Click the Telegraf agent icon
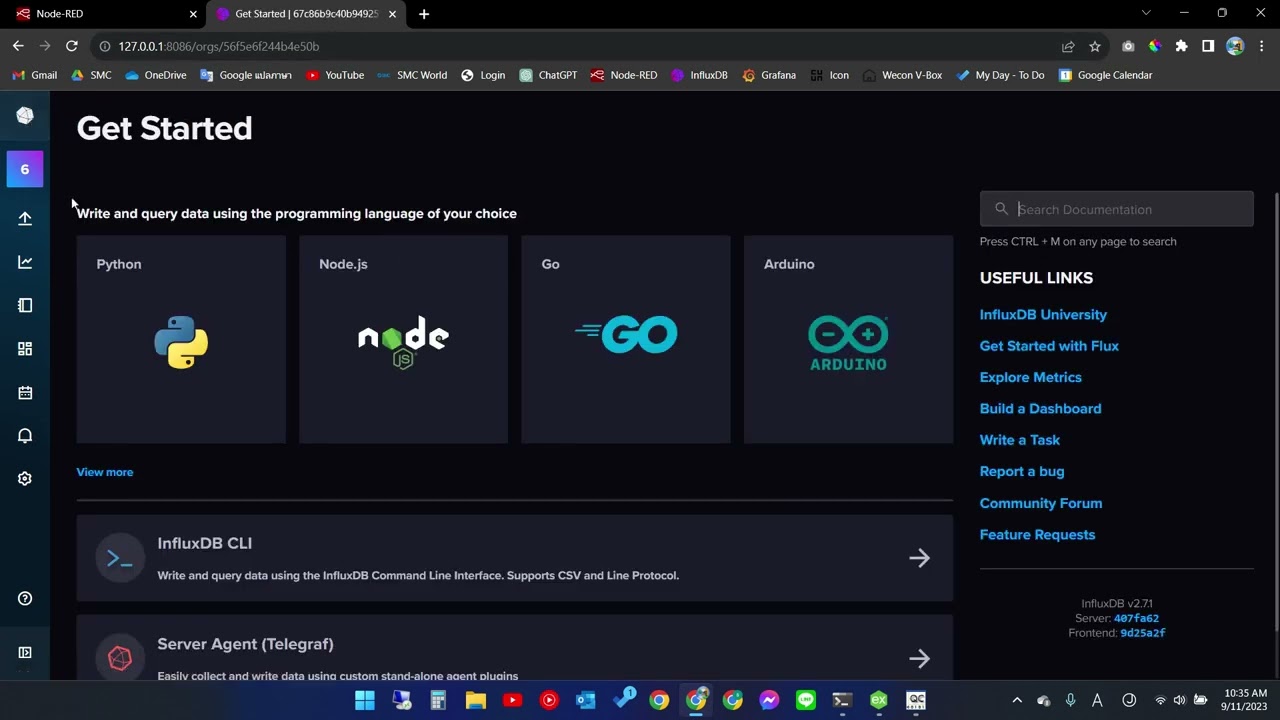 [120, 658]
